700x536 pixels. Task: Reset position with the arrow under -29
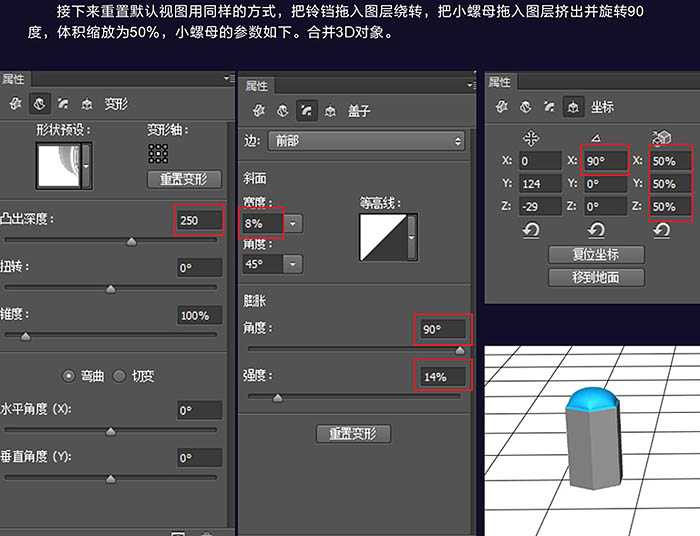(x=531, y=230)
